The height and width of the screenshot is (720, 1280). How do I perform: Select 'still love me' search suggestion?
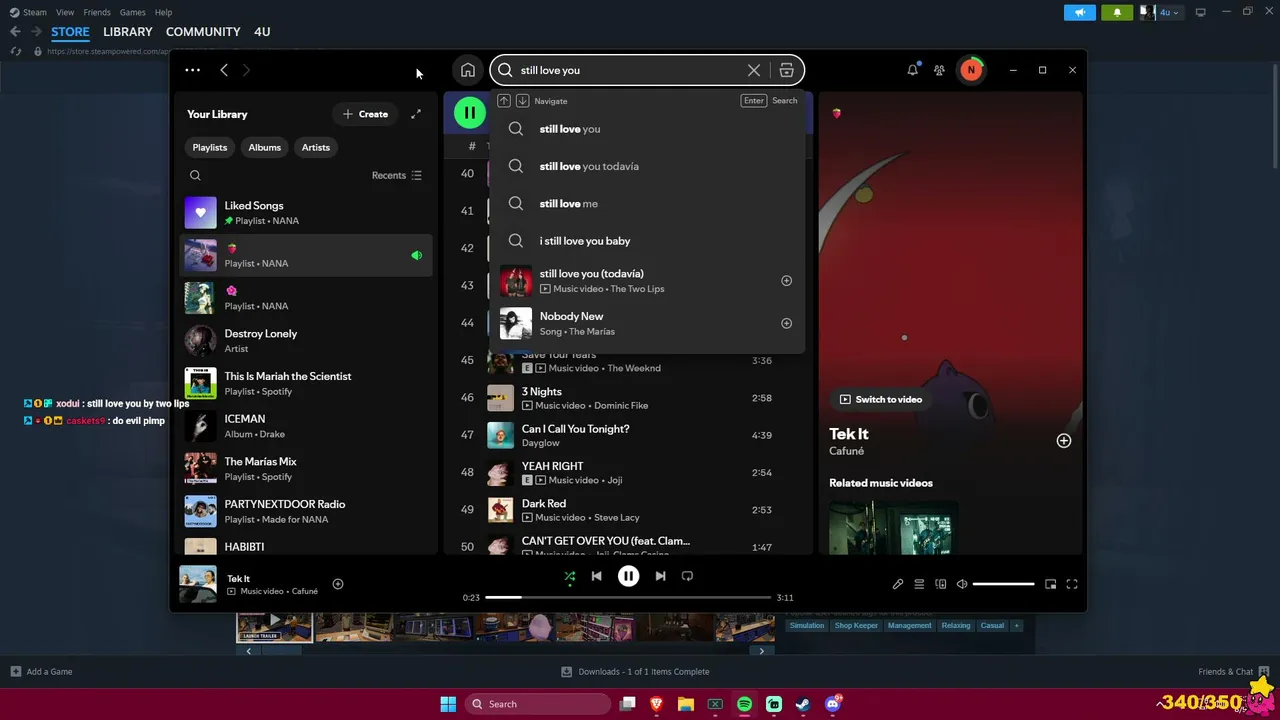[647, 203]
